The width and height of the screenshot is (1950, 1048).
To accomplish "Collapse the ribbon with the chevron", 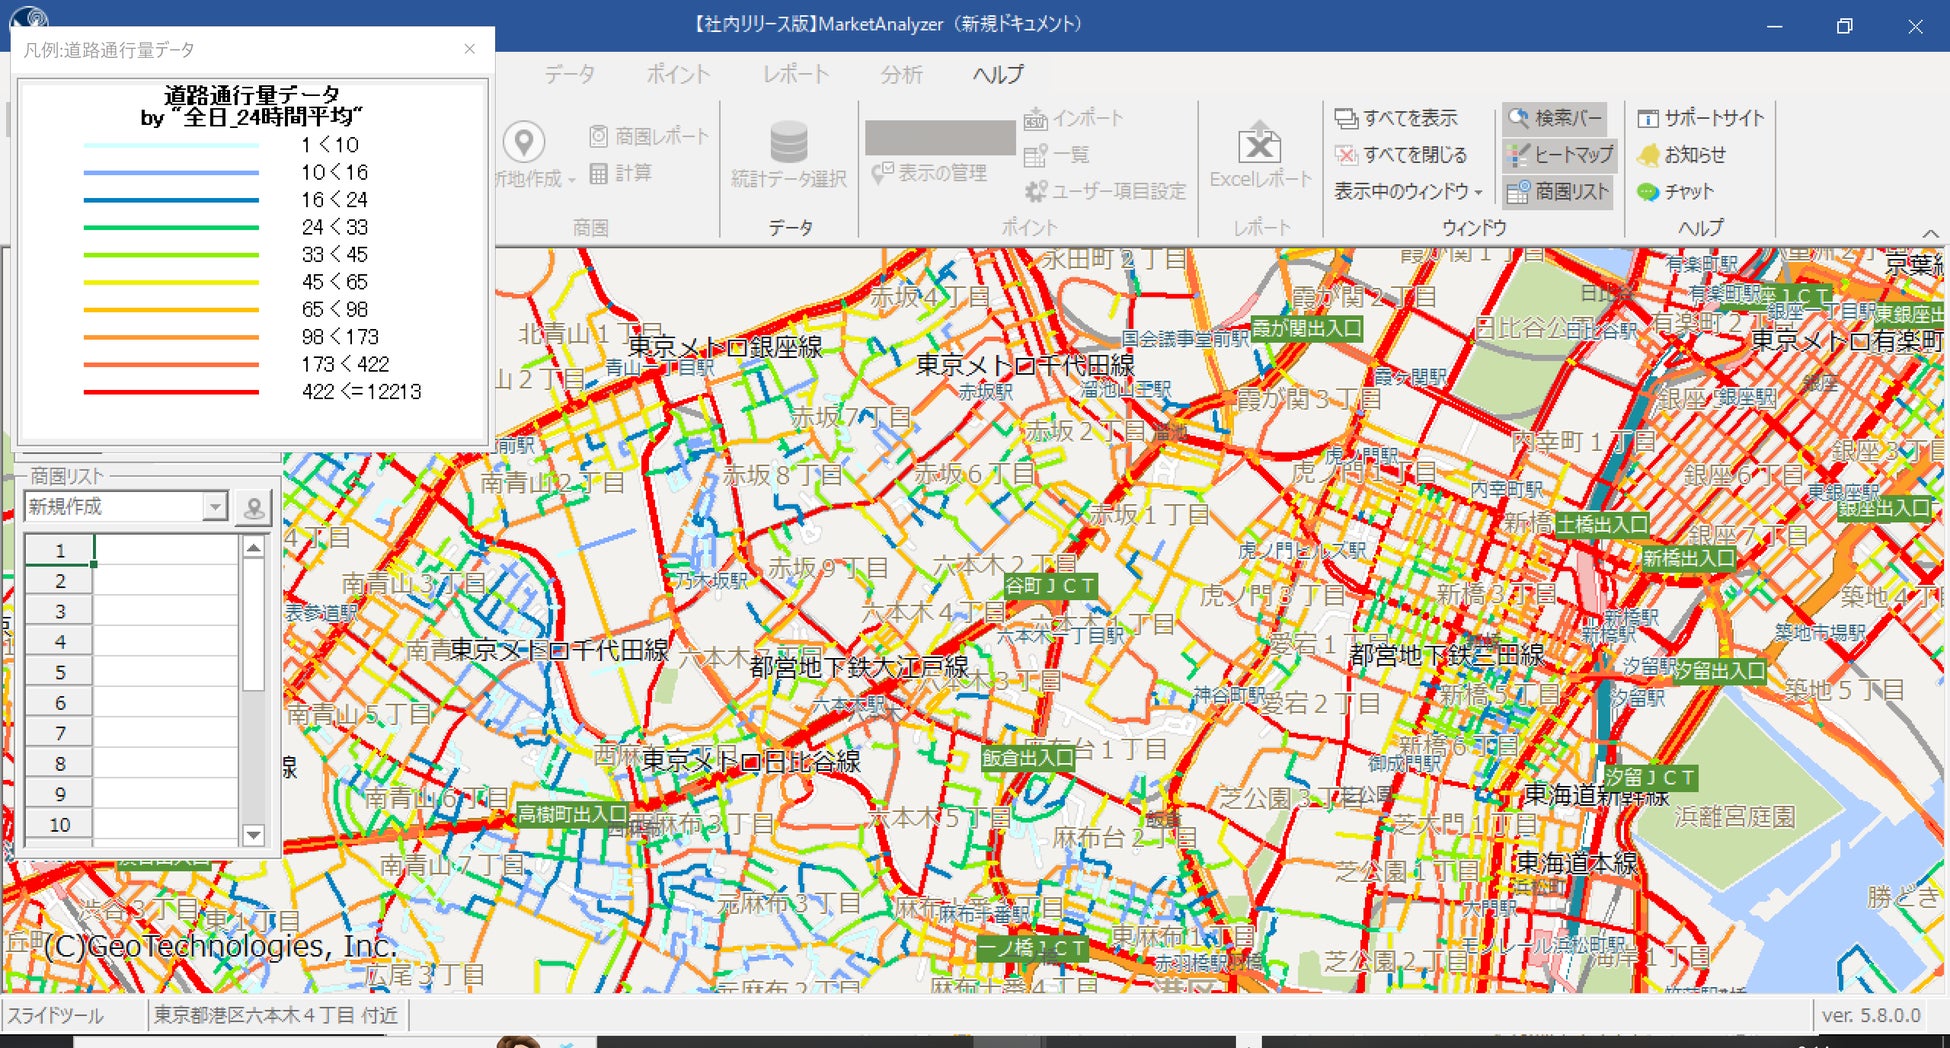I will pyautogui.click(x=1930, y=233).
